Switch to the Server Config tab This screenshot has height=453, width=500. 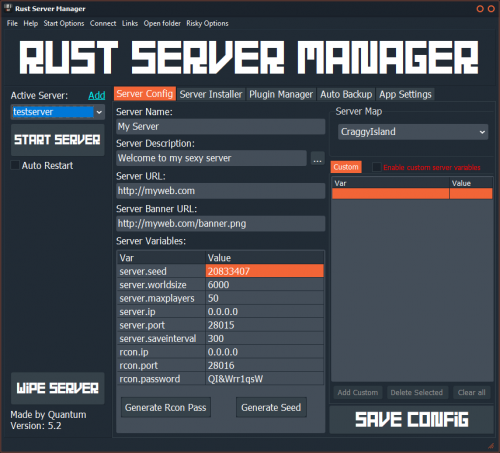145,94
